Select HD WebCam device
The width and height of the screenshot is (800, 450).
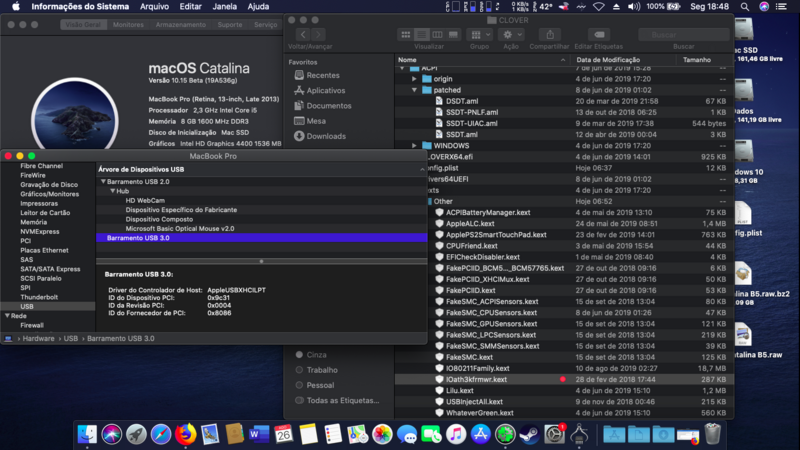[x=145, y=201]
